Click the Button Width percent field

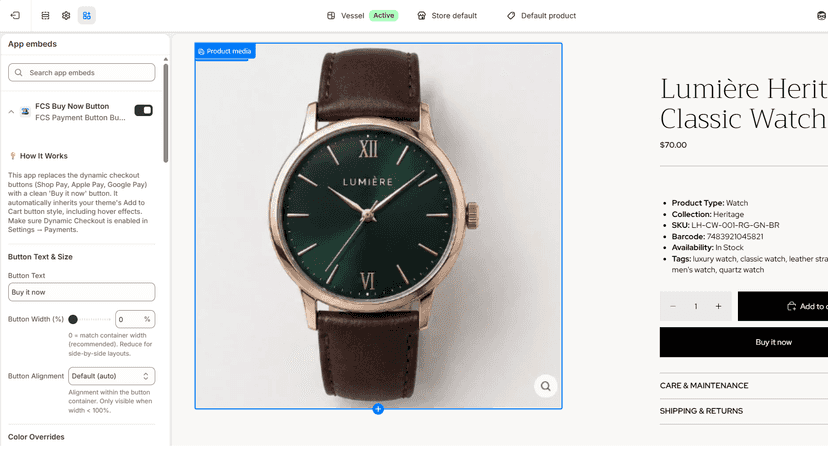click(x=135, y=319)
